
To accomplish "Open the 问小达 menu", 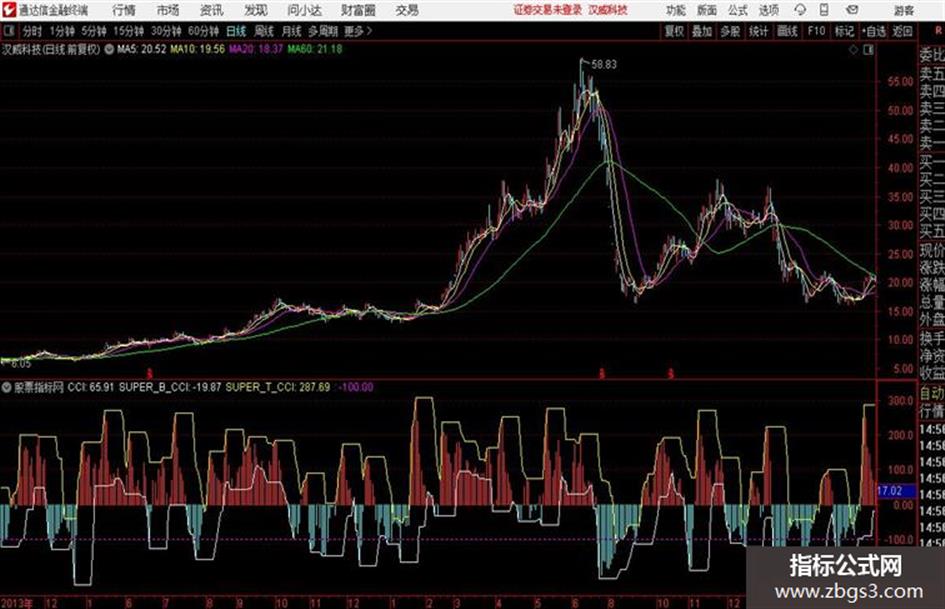I will click(x=304, y=10).
